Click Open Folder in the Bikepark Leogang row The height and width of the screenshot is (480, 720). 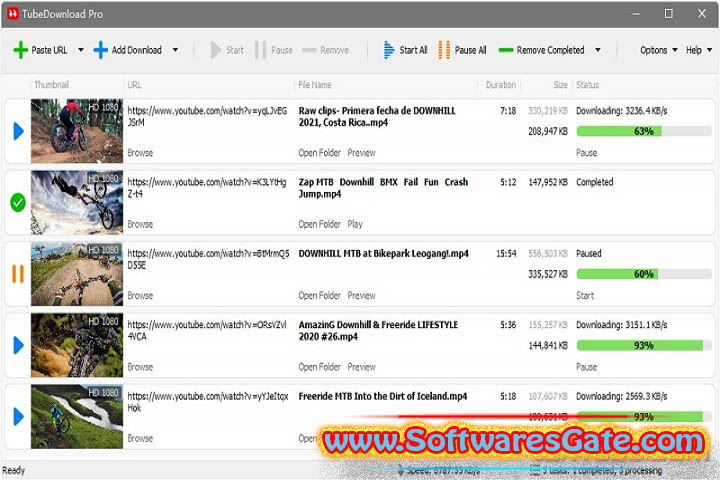point(320,295)
